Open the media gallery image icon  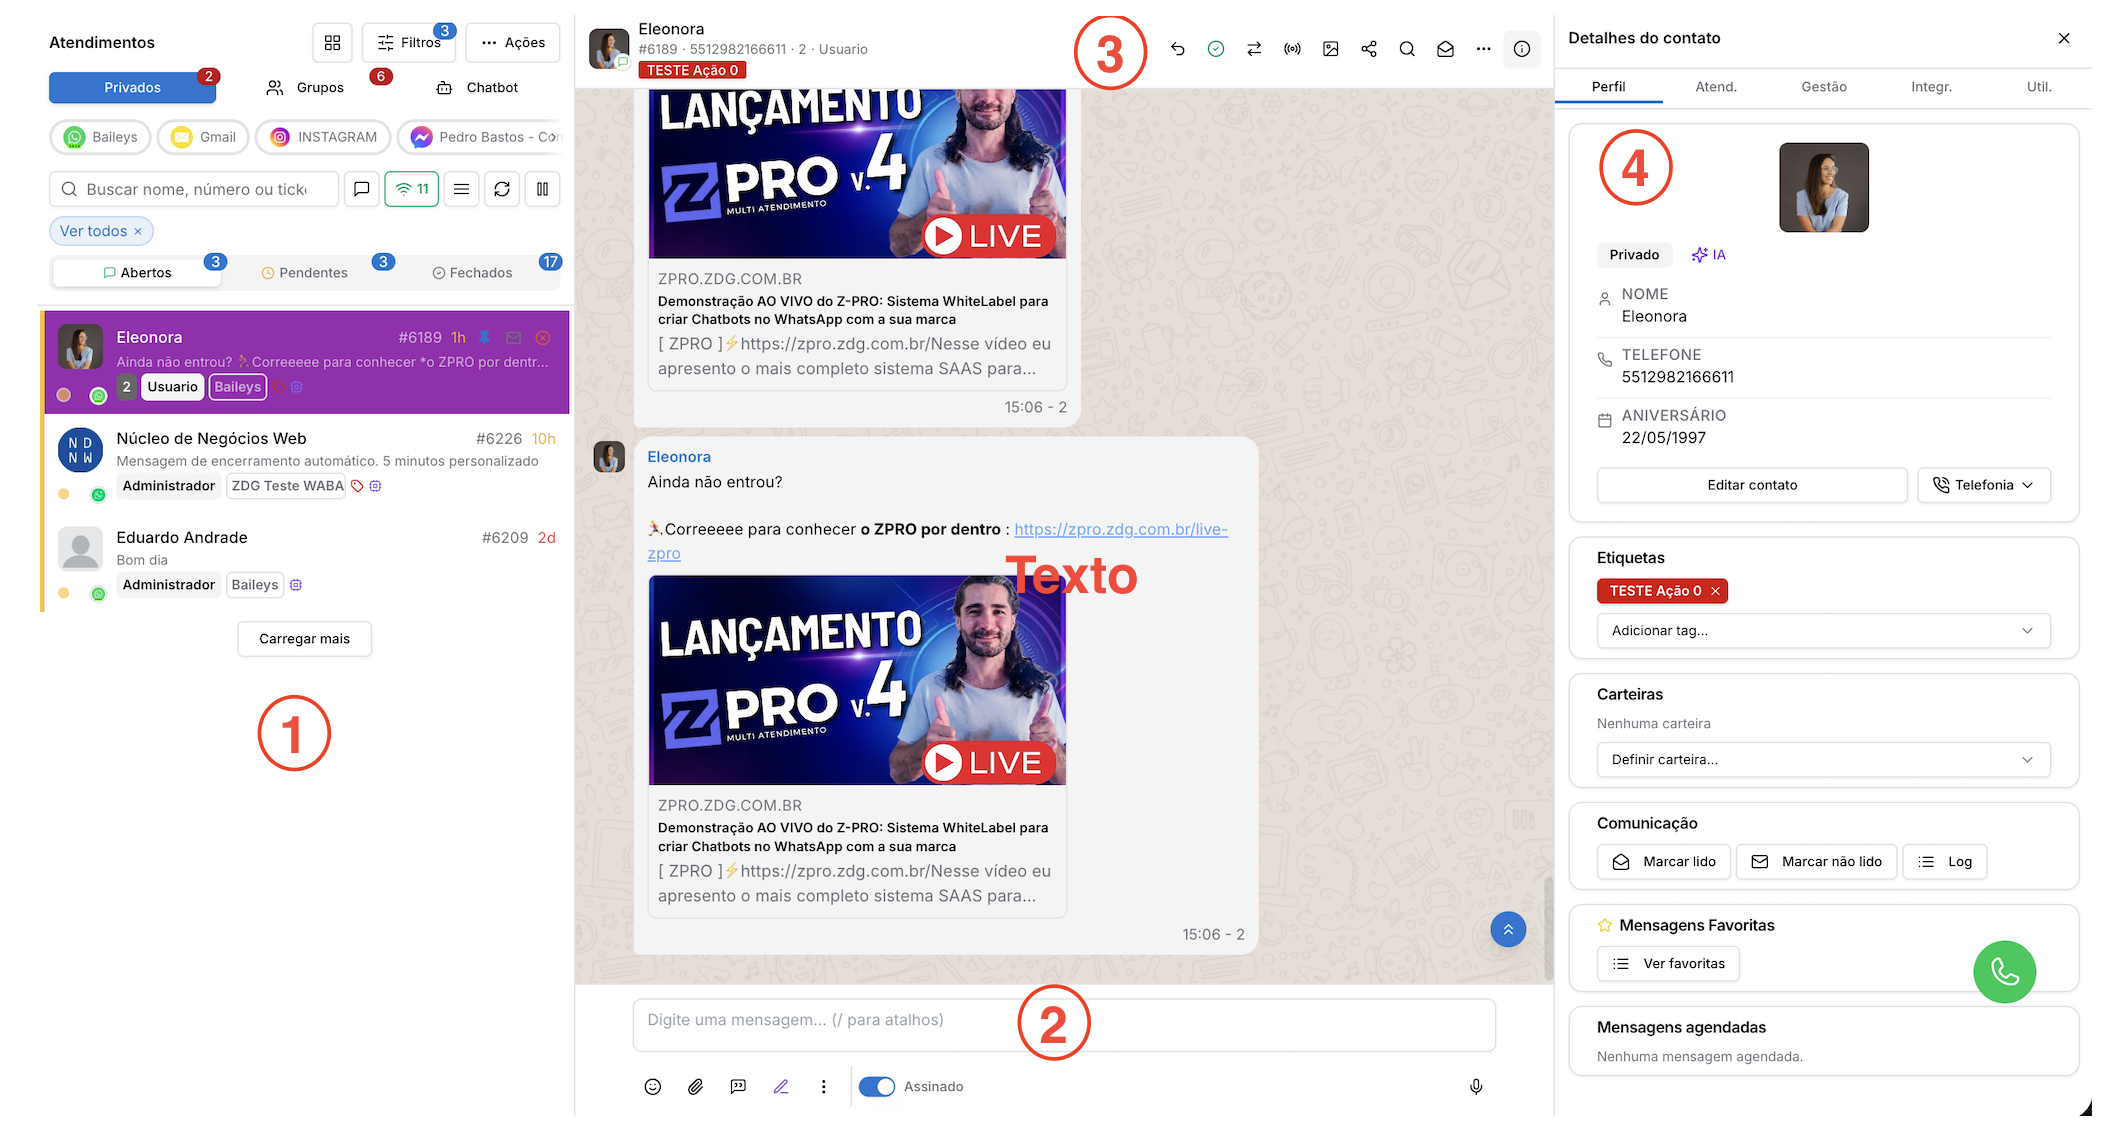pyautogui.click(x=1330, y=49)
